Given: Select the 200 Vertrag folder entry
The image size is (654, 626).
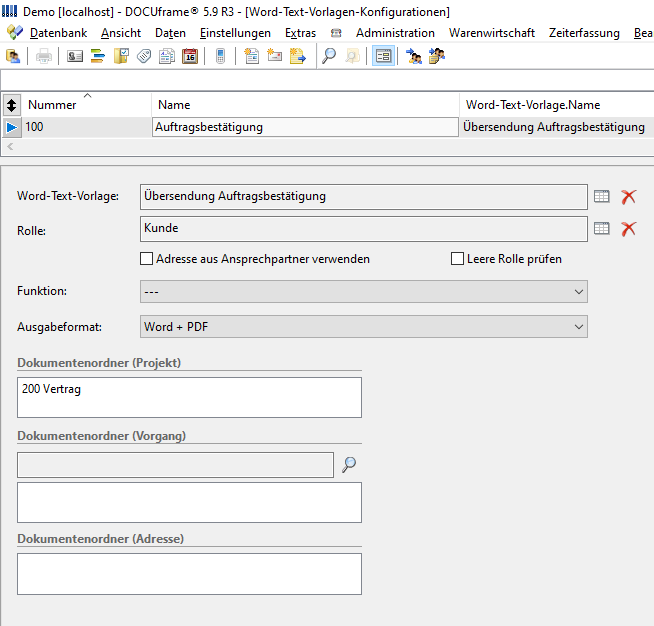Looking at the screenshot, I should [x=51, y=389].
